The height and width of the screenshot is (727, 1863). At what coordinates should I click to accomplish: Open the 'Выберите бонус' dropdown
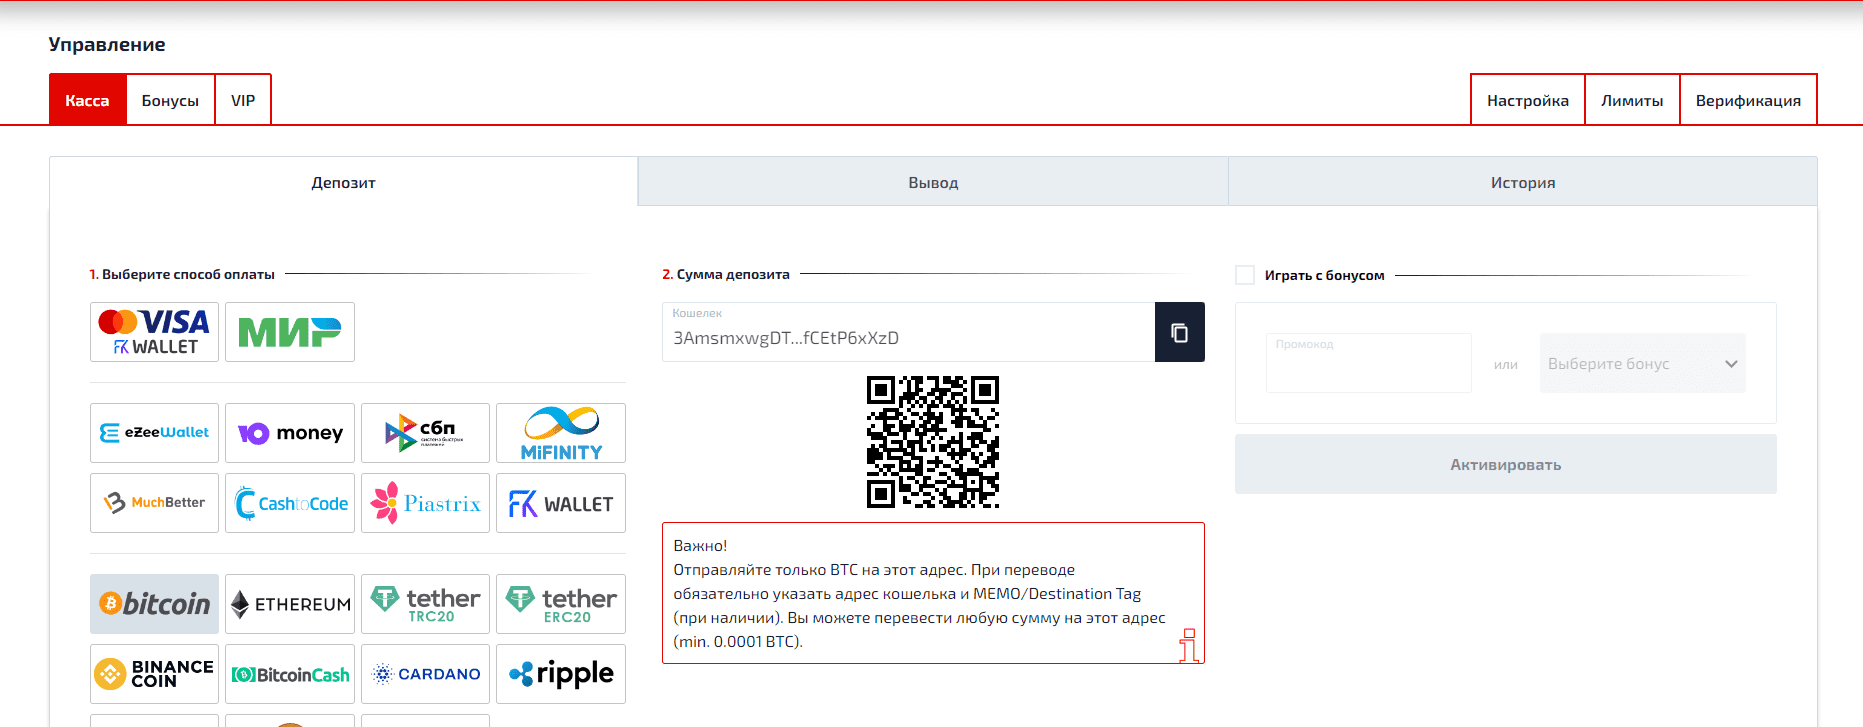[1643, 364]
